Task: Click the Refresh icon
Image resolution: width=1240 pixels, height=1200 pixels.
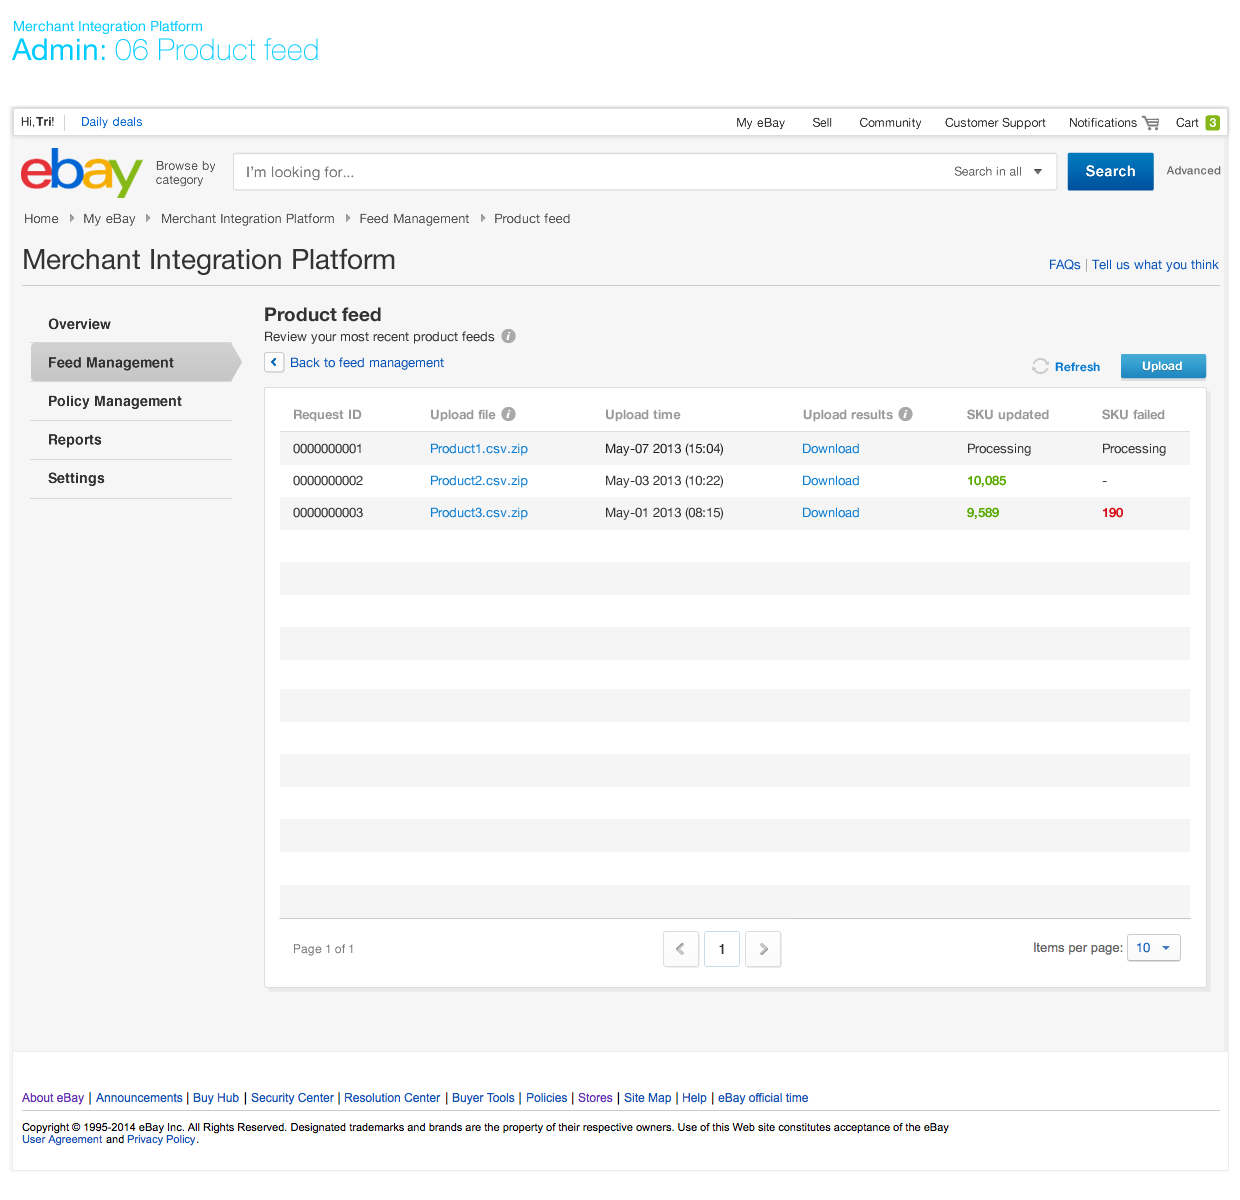Action: (1040, 366)
